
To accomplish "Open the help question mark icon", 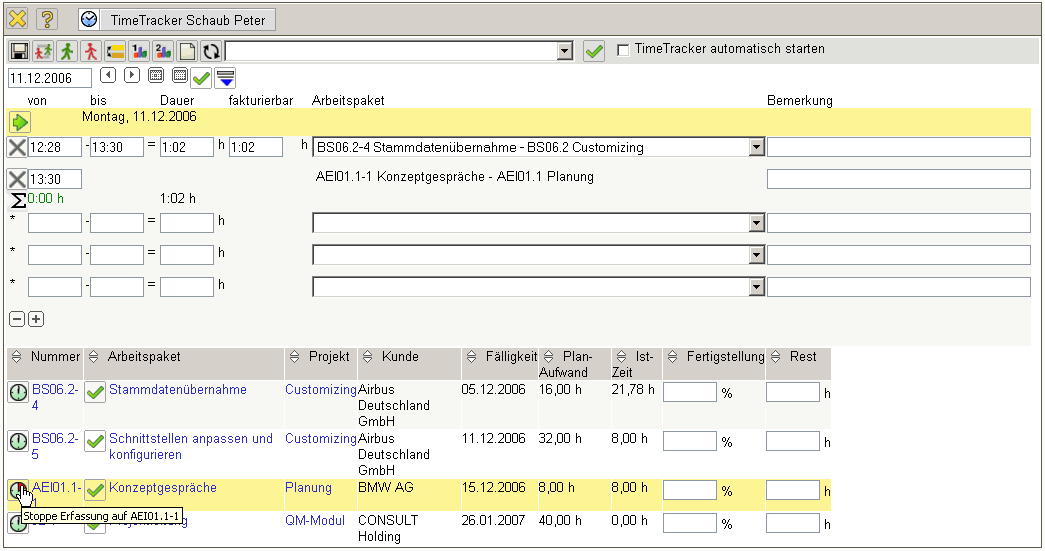I will tap(47, 19).
